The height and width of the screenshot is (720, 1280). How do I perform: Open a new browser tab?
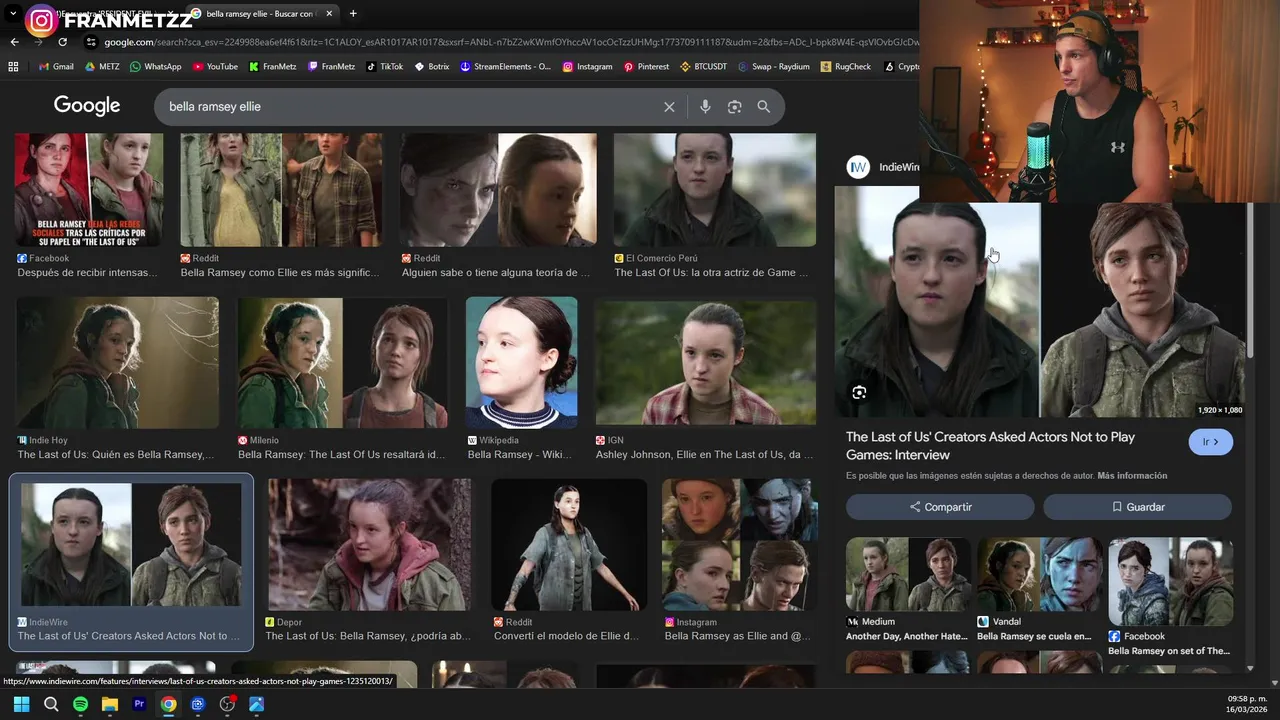[353, 14]
